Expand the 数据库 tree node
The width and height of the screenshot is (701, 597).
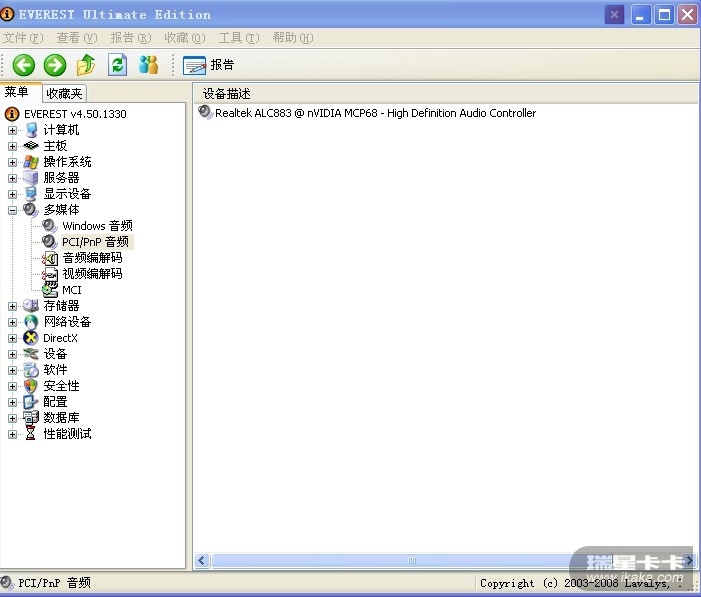pos(13,418)
